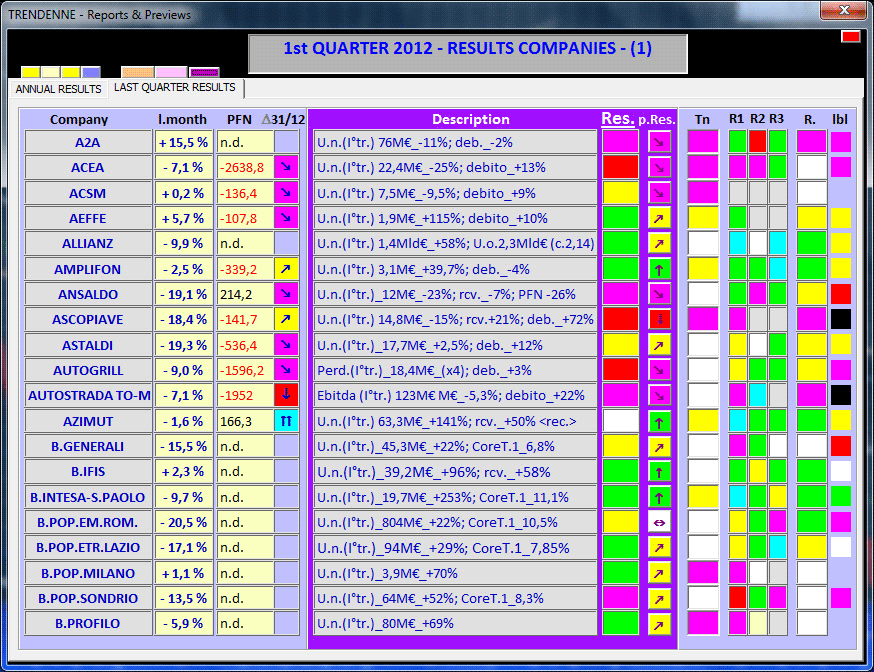874x672 pixels.
Task: Click A2A p.Res. trend arrow icon
Action: pos(659,142)
